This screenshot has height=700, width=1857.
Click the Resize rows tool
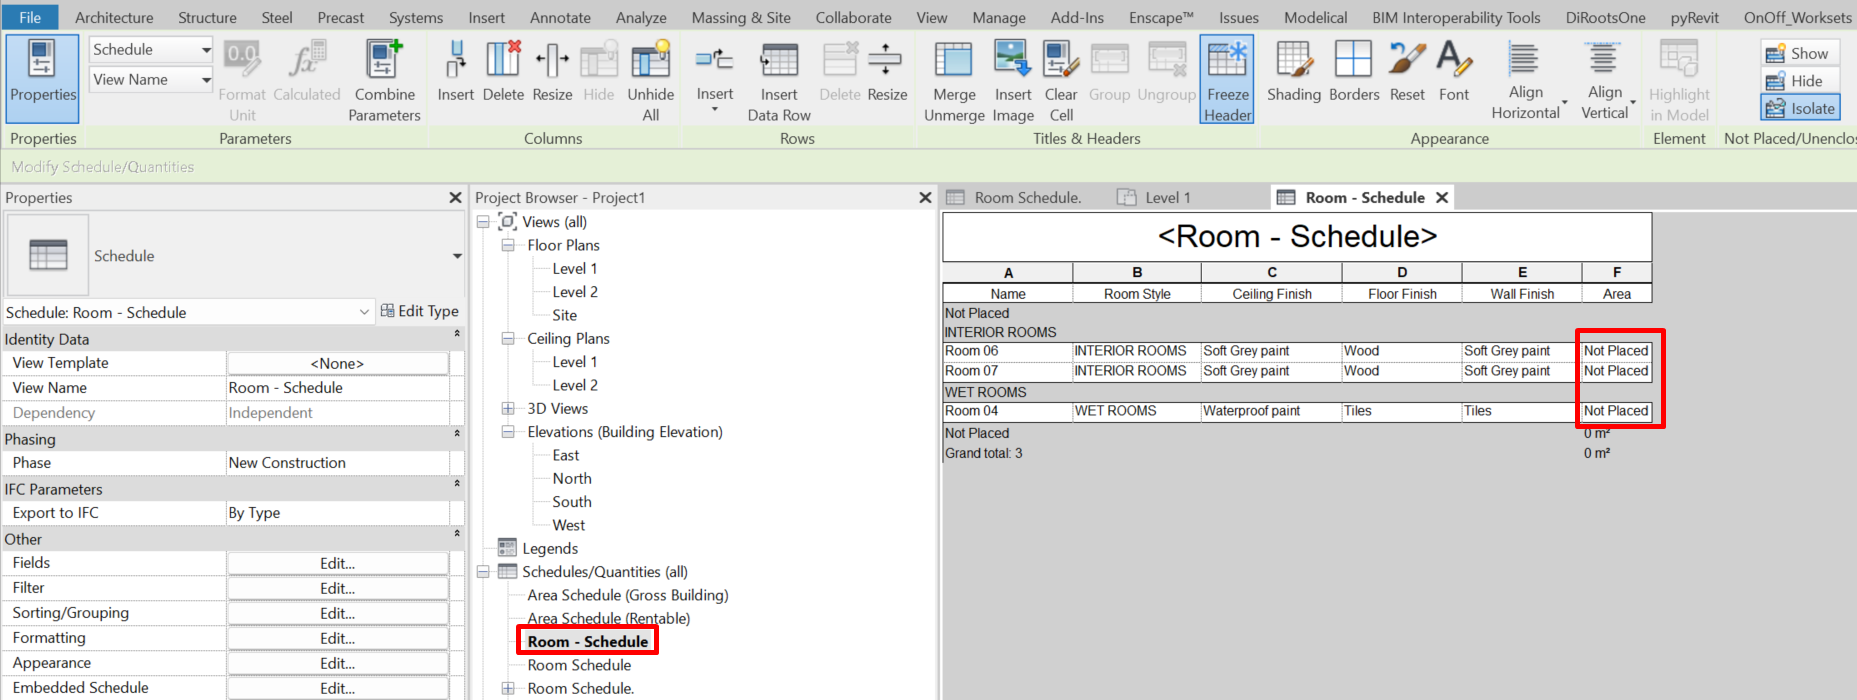pyautogui.click(x=887, y=72)
